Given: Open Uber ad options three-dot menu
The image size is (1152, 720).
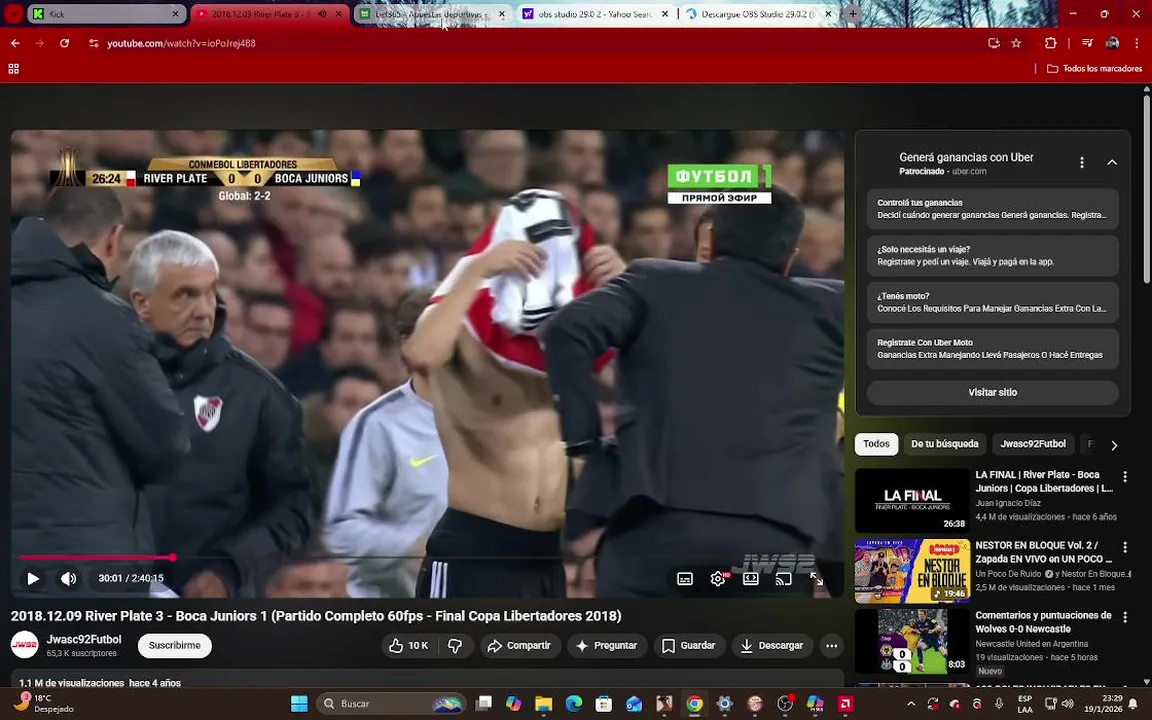Looking at the screenshot, I should tap(1081, 162).
